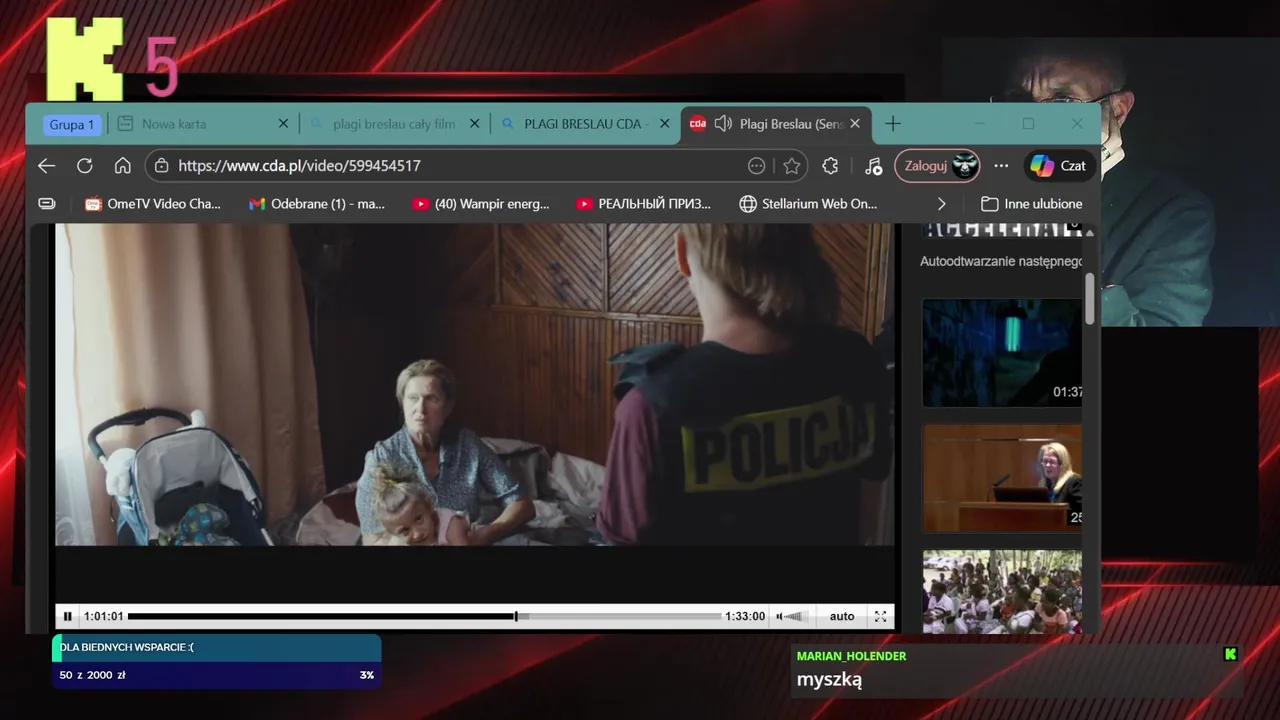Click the Kick logo in chat overlay
Screen dimensions: 1280x720
click(x=1231, y=654)
